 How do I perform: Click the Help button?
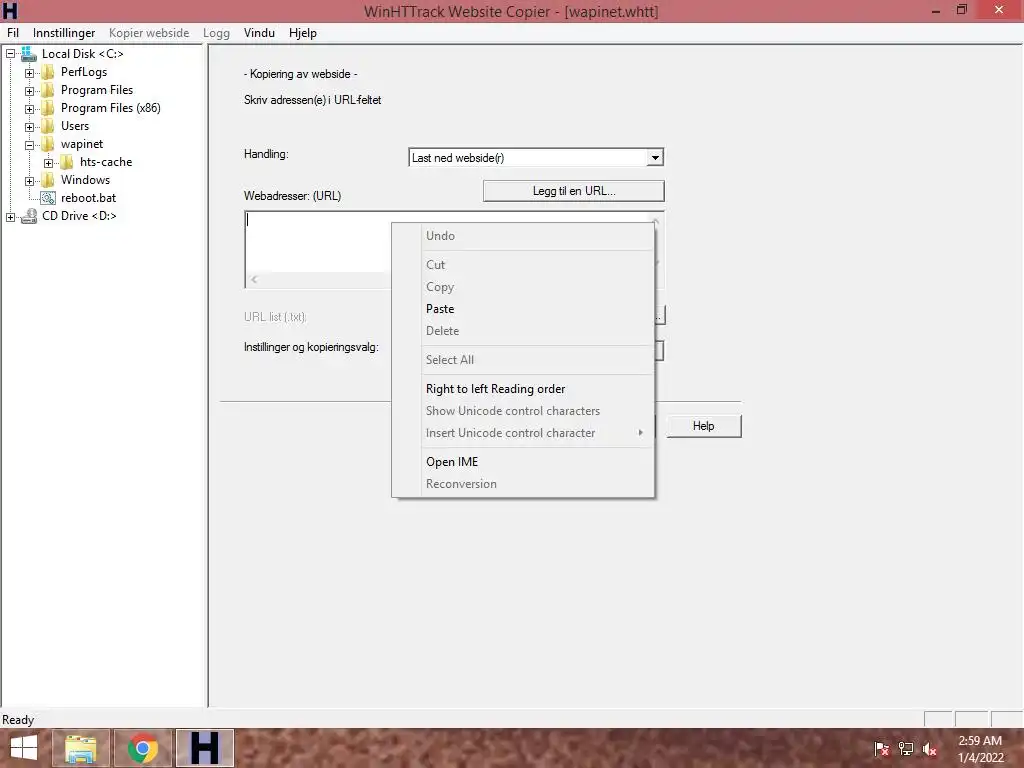[x=703, y=426]
